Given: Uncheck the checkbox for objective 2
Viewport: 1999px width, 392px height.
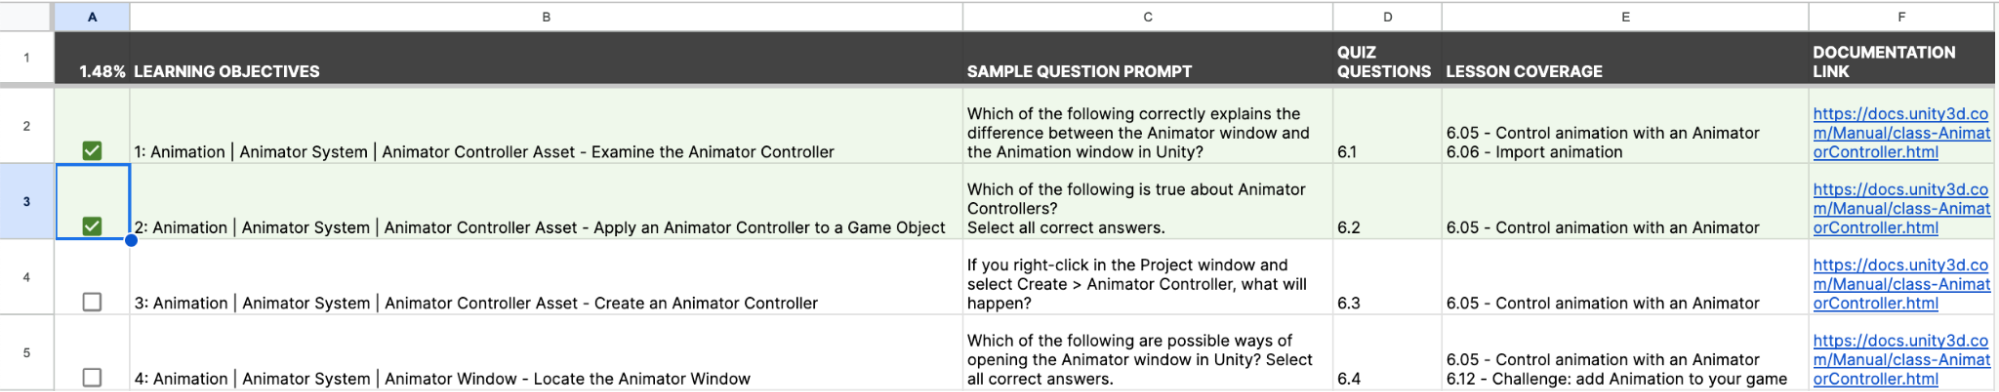Looking at the screenshot, I should 92,227.
